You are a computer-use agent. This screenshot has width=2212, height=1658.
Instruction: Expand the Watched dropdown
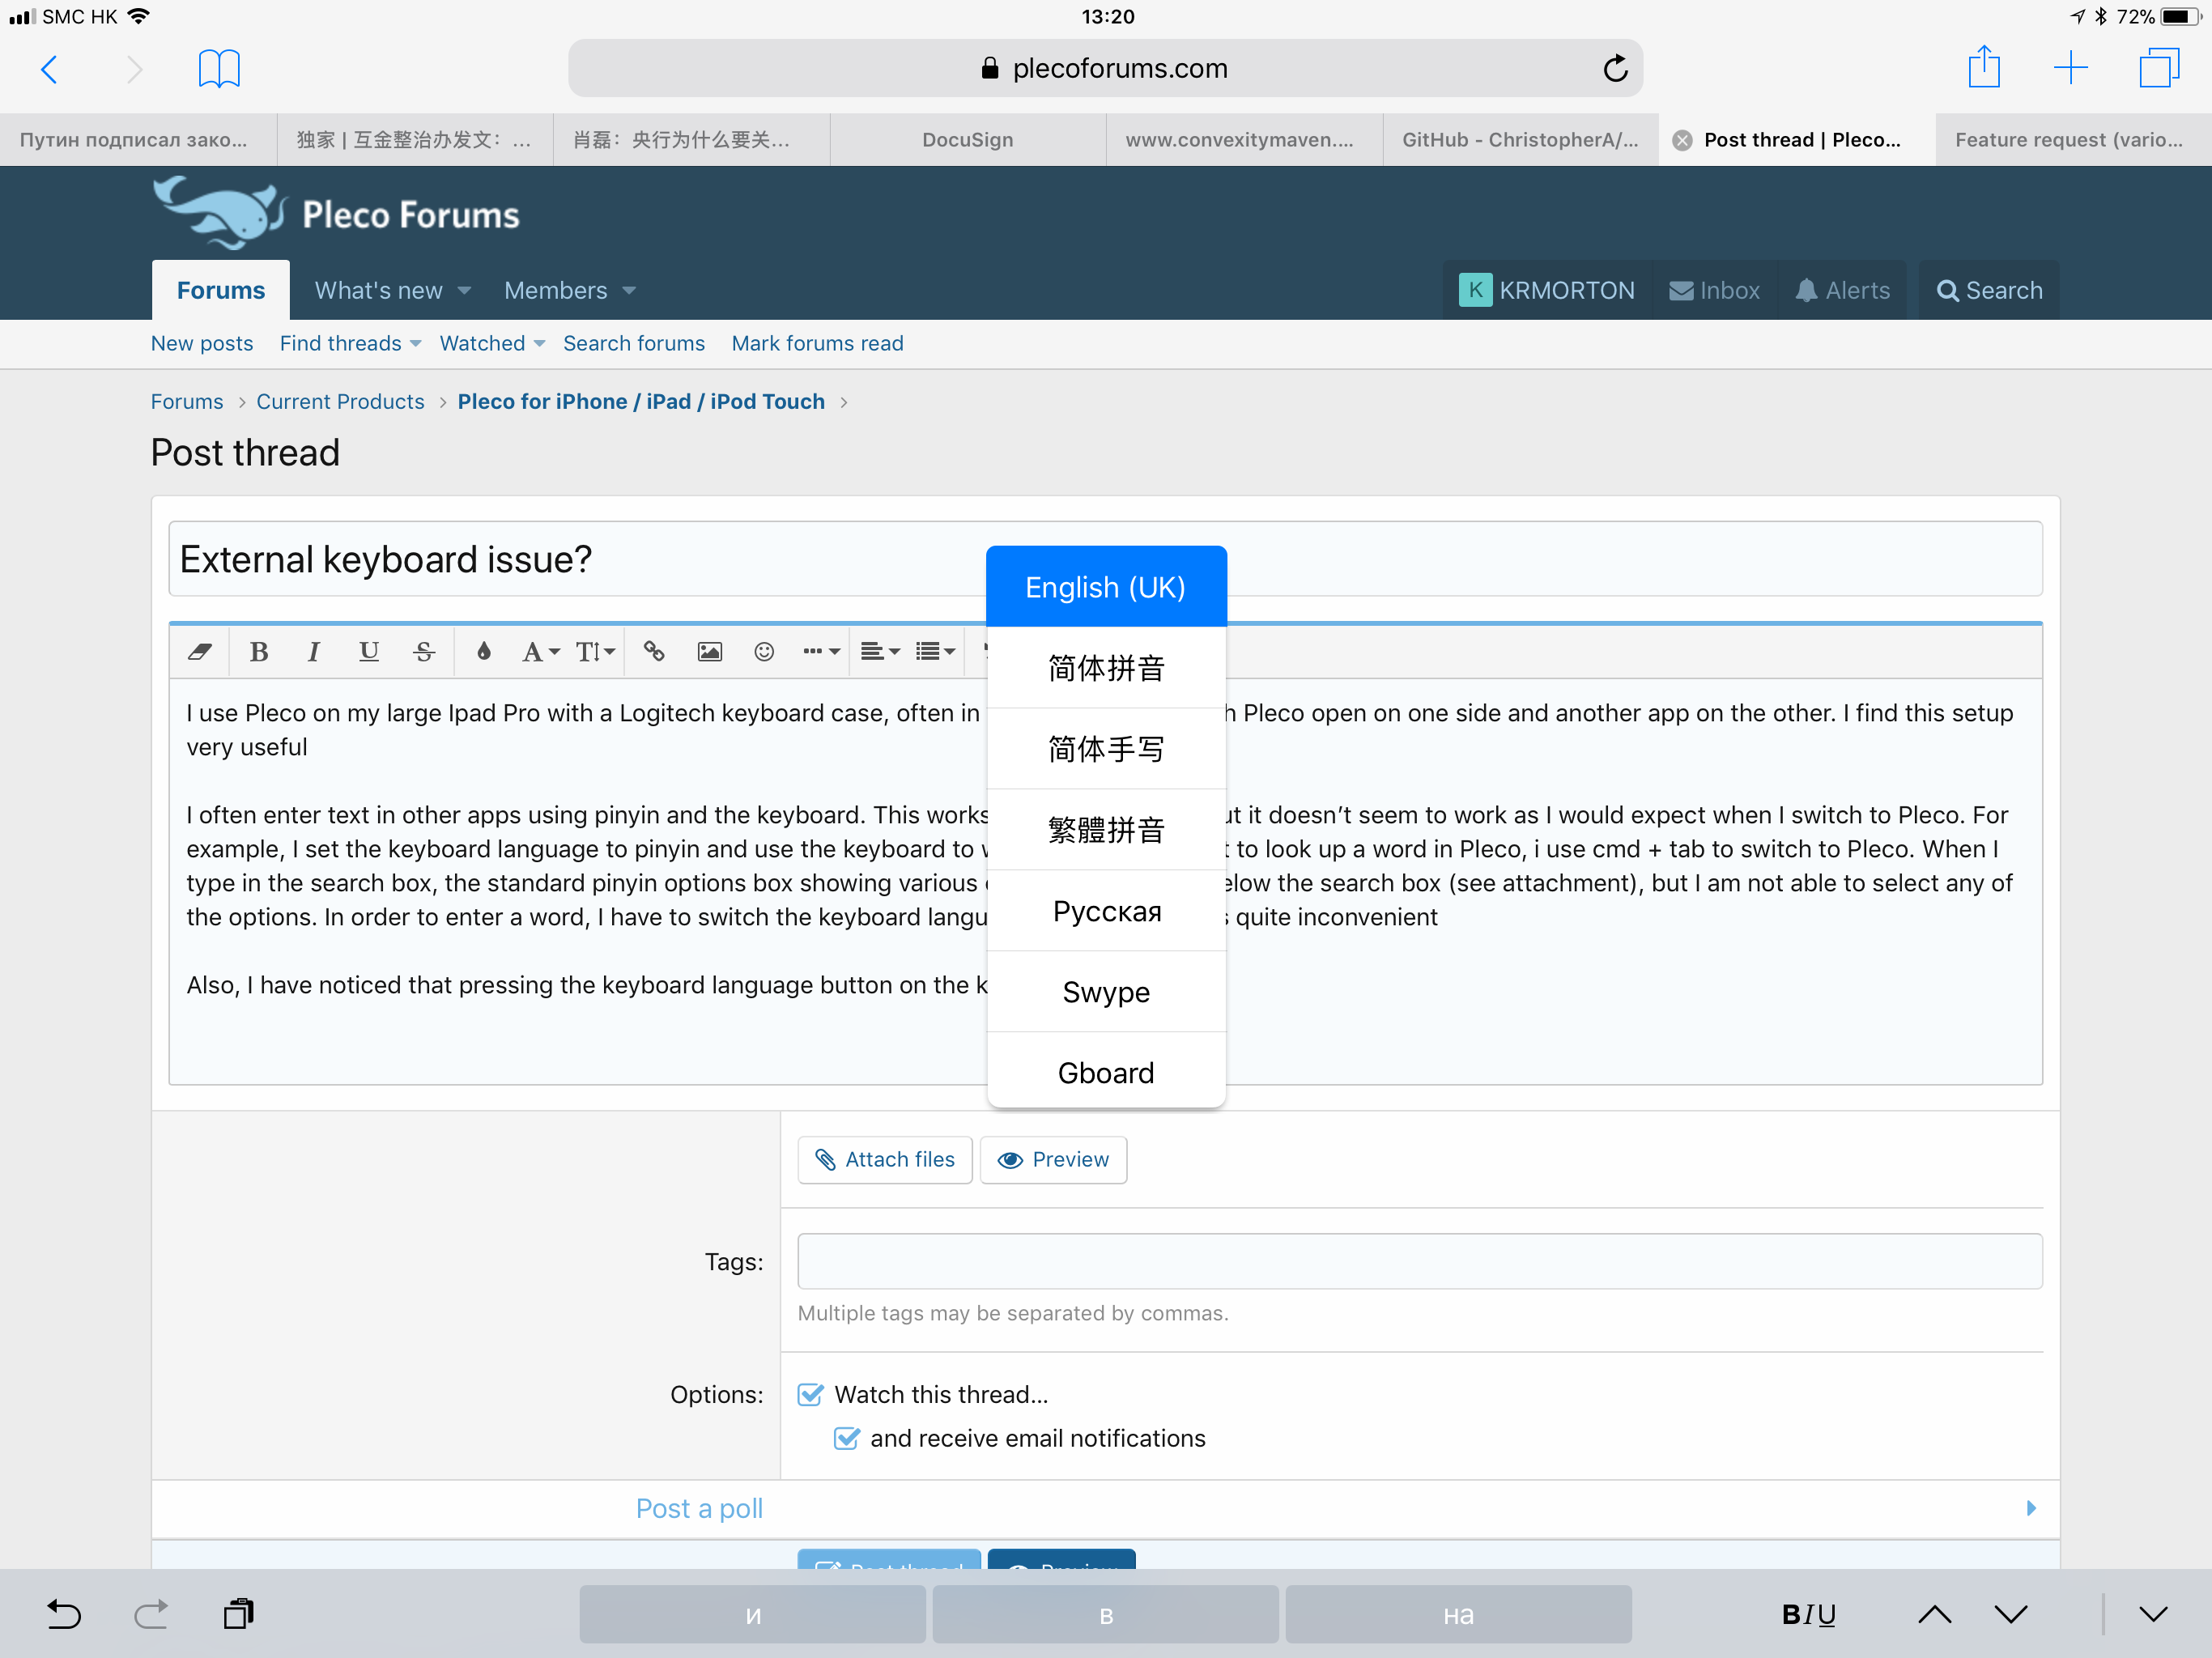540,344
